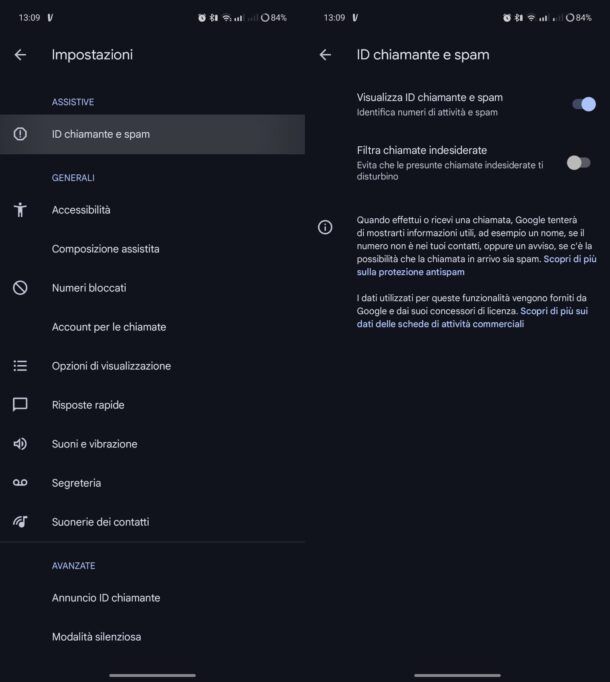Viewport: 610px width, 682px height.
Task: Enable Filtra chiamate indesiderate switch
Action: click(579, 163)
